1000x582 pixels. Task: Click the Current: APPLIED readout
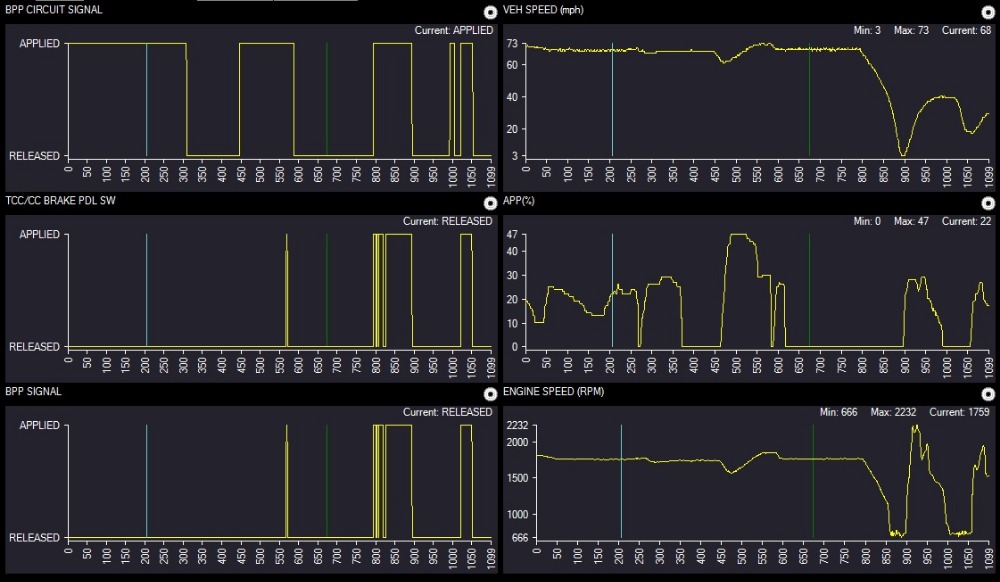tap(454, 30)
